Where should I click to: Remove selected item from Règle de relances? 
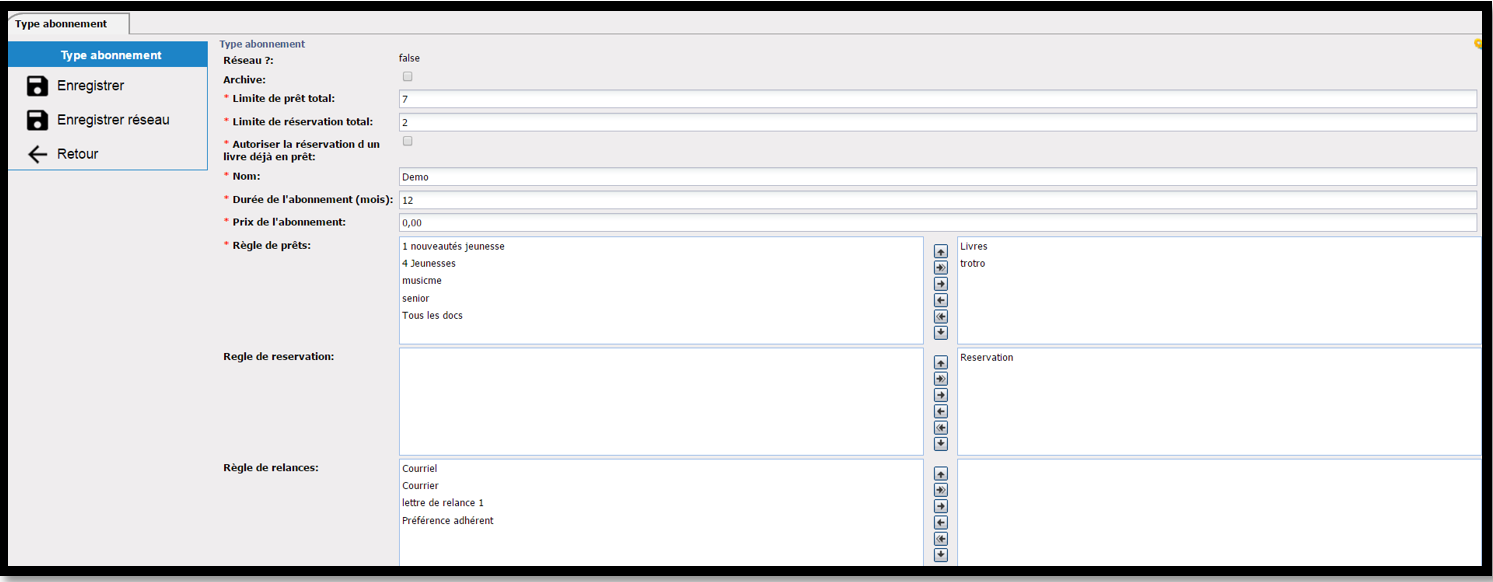[940, 522]
